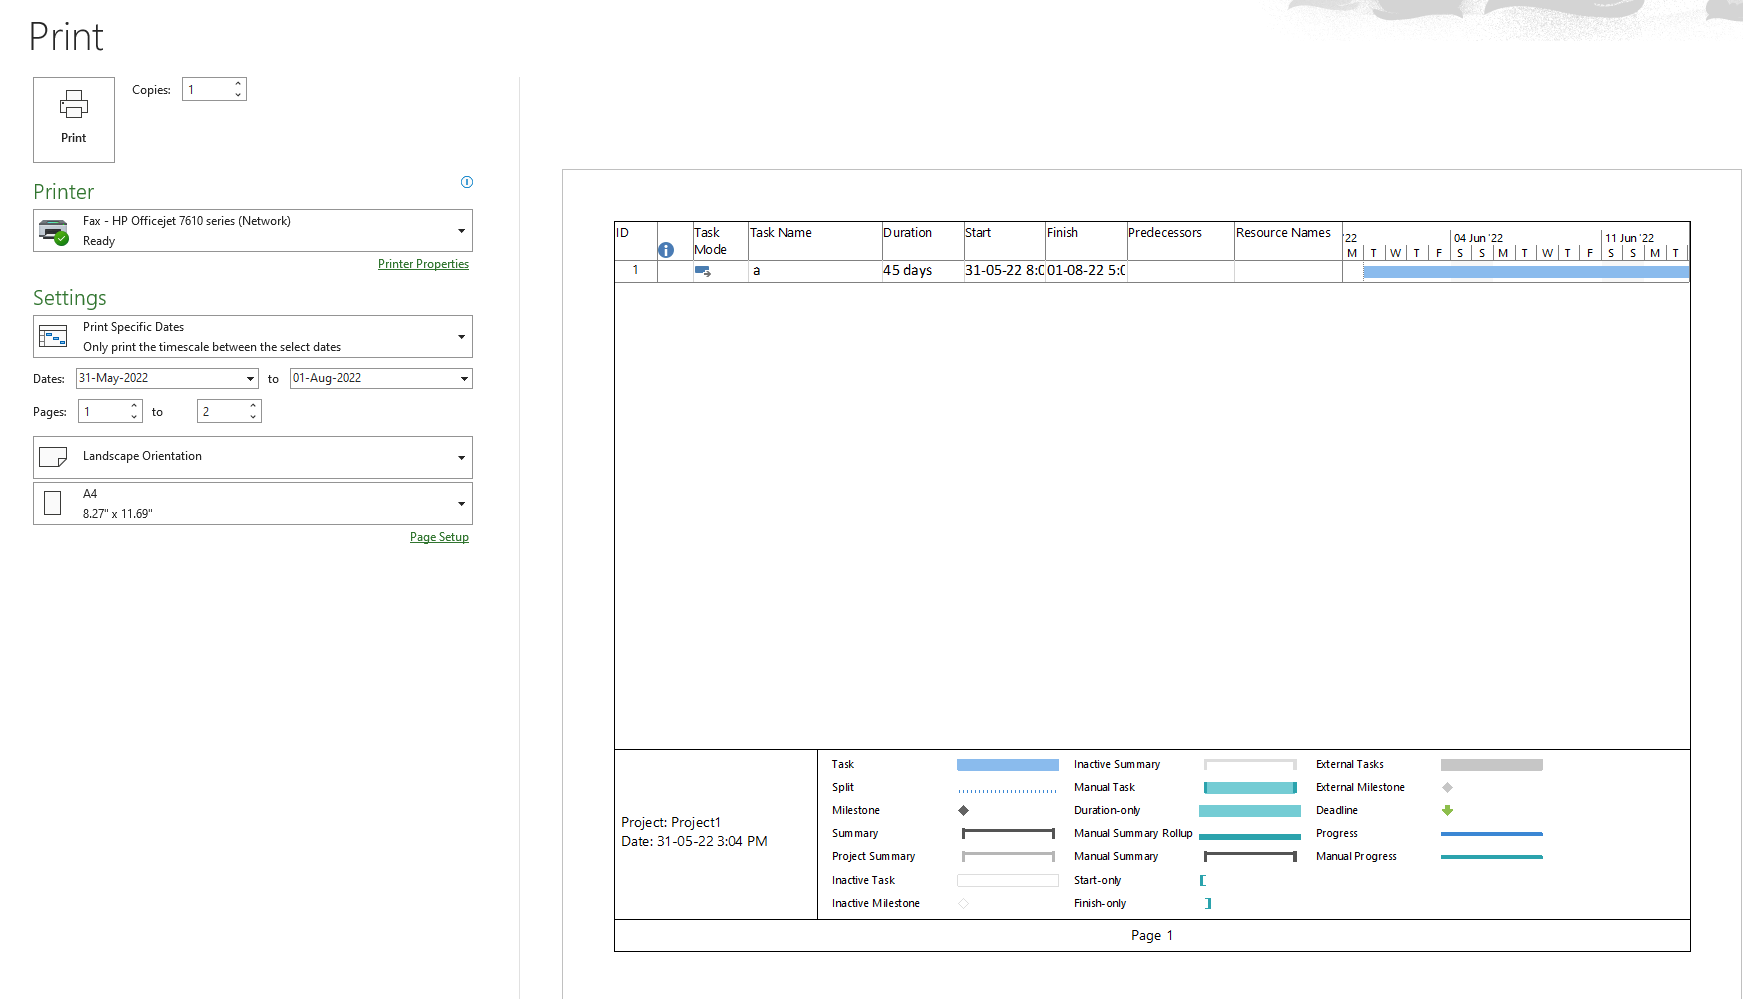The width and height of the screenshot is (1743, 999).
Task: Click the large Print button
Action: tap(74, 120)
